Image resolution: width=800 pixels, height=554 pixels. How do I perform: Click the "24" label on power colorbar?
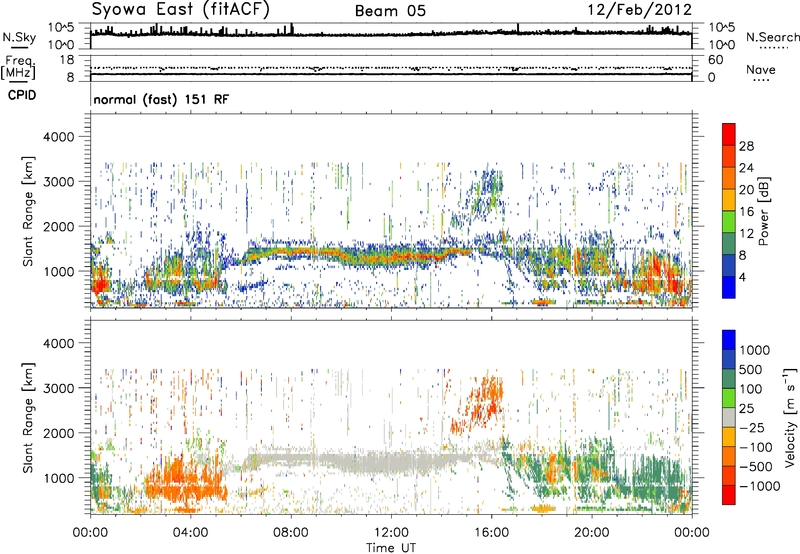[x=746, y=168]
